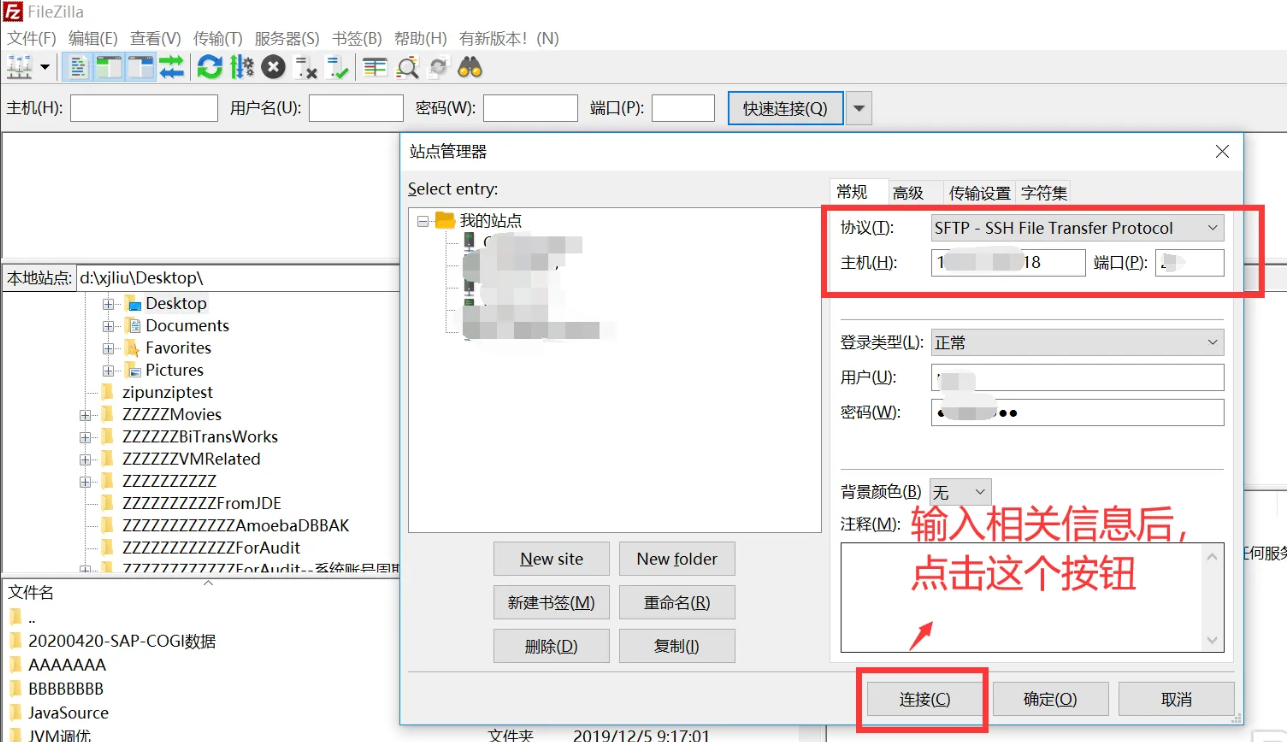Click the 确定(O) button
The image size is (1287, 742).
(1050, 699)
